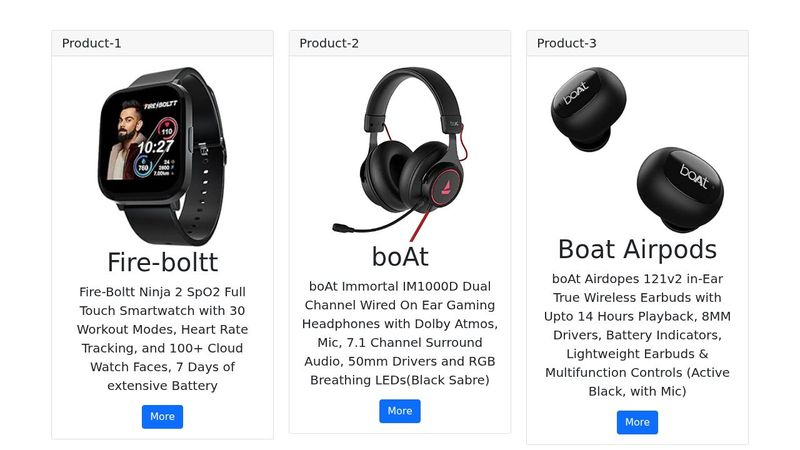Screen dimensions: 800x450
Task: Select the Product-2 card header
Action: (x=399, y=43)
